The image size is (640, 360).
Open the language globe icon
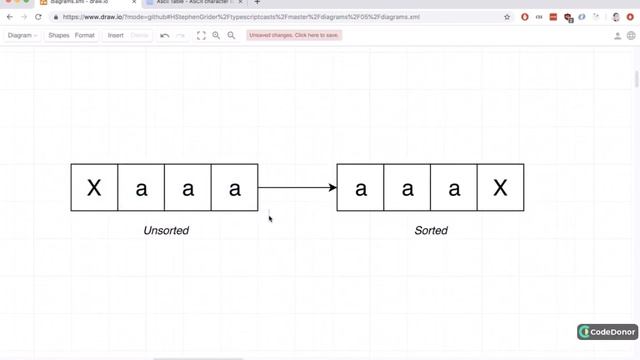[x=631, y=36]
